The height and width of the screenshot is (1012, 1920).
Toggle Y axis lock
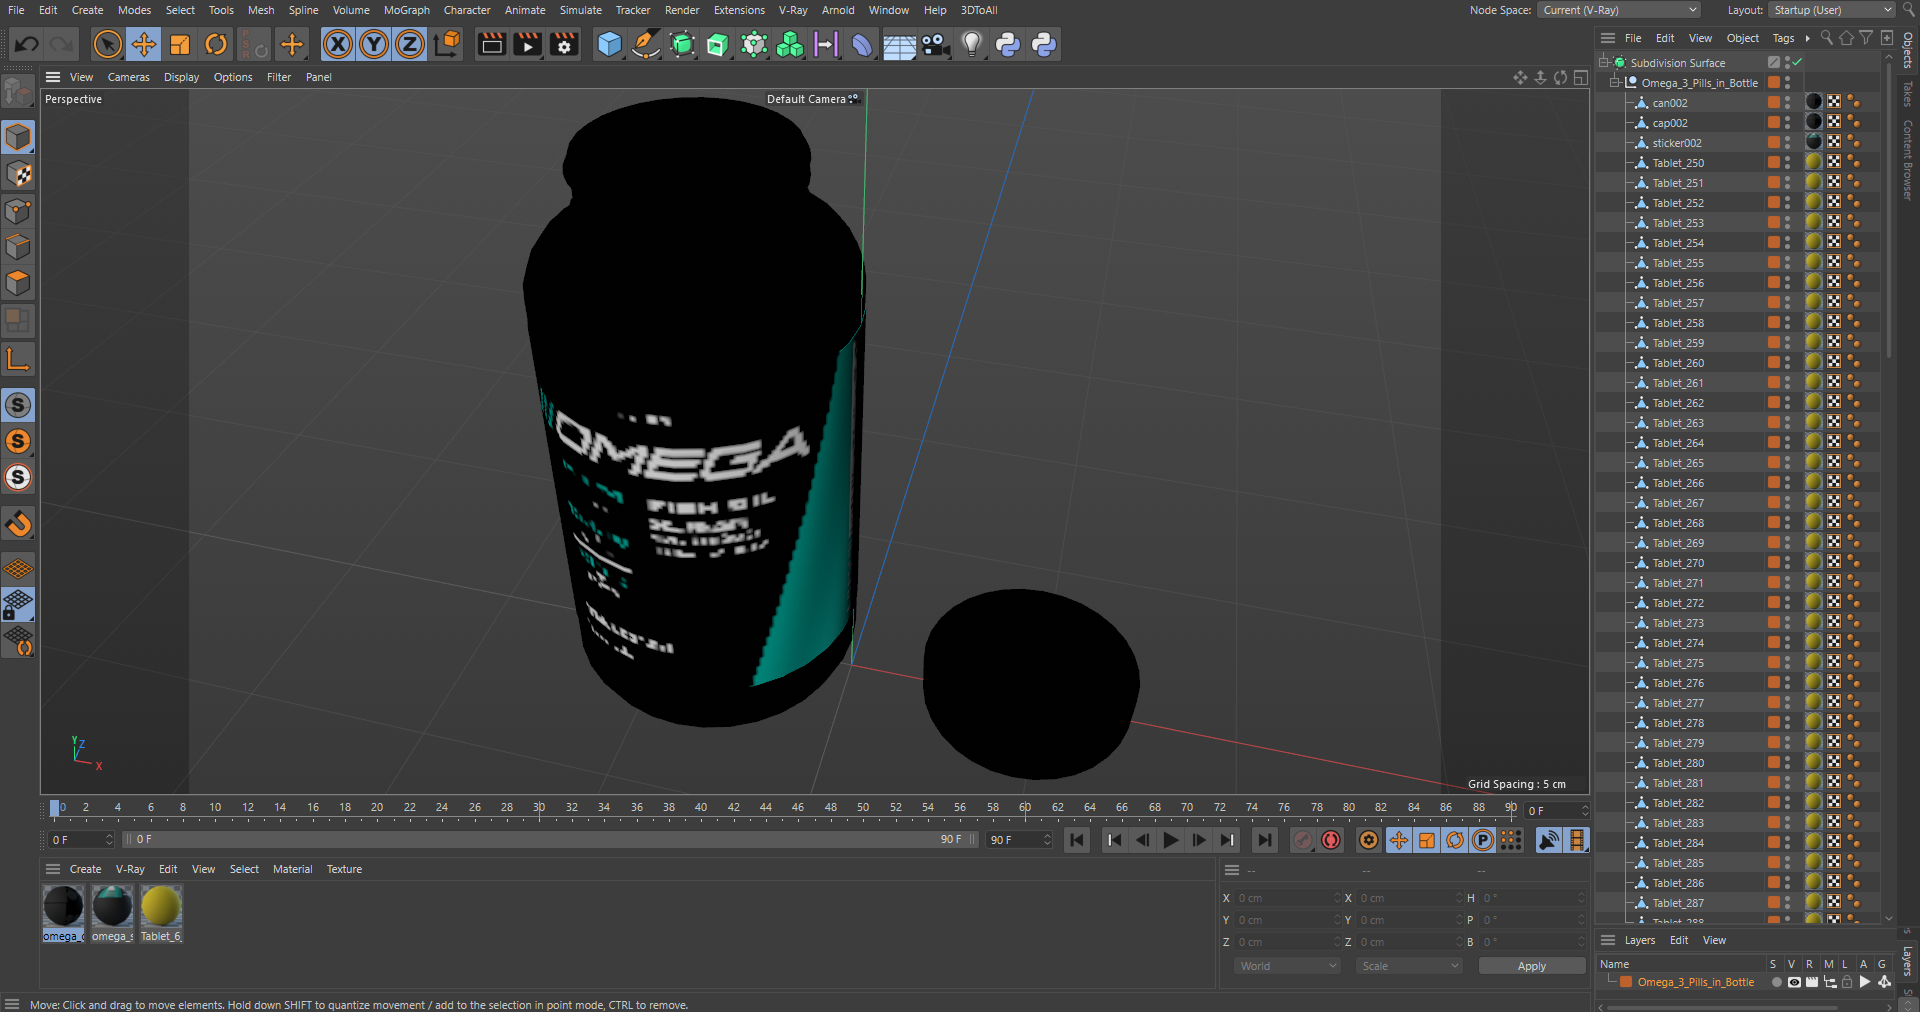point(374,44)
